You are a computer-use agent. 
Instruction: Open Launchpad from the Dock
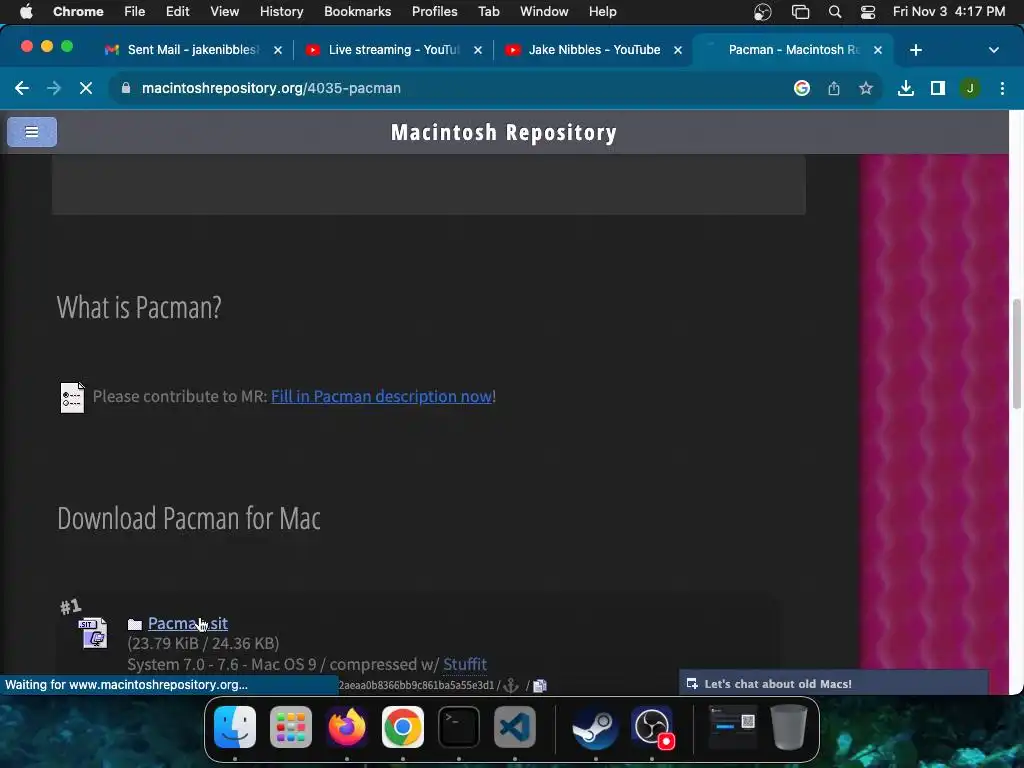pyautogui.click(x=291, y=727)
